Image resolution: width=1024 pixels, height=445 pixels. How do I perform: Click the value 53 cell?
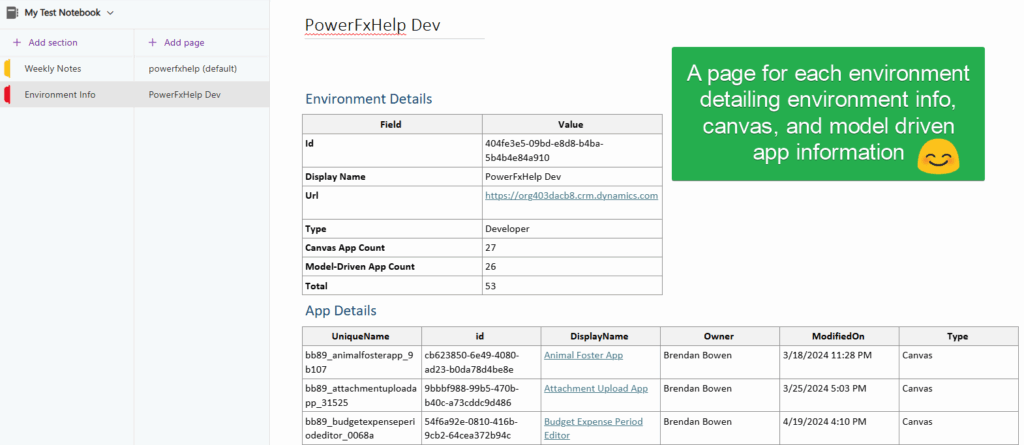click(x=572, y=286)
